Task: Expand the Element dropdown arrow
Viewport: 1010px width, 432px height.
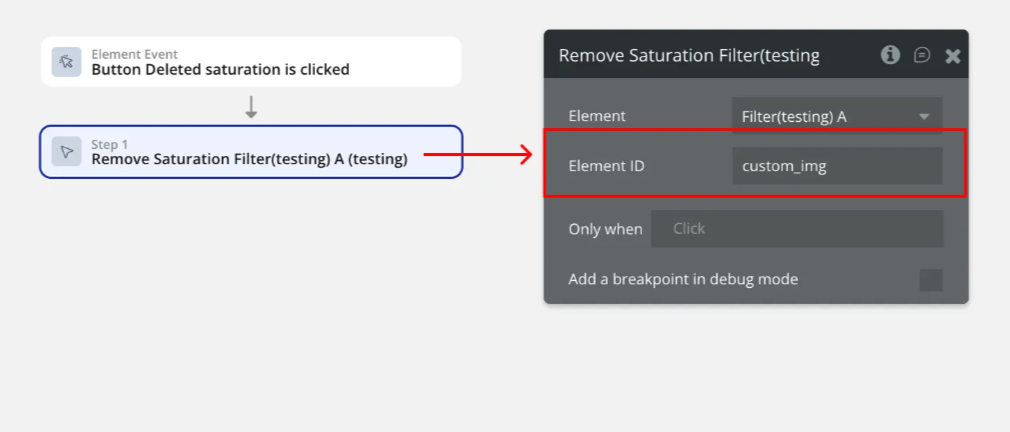Action: point(924,117)
